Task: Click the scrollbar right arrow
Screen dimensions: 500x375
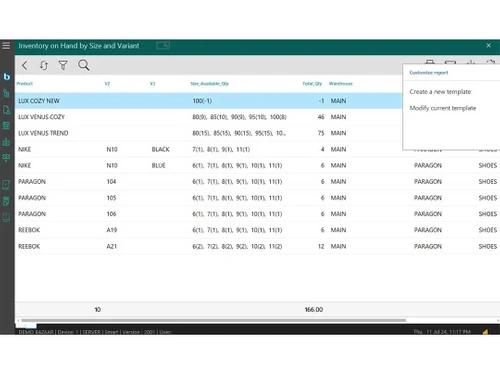Action: pos(498,320)
